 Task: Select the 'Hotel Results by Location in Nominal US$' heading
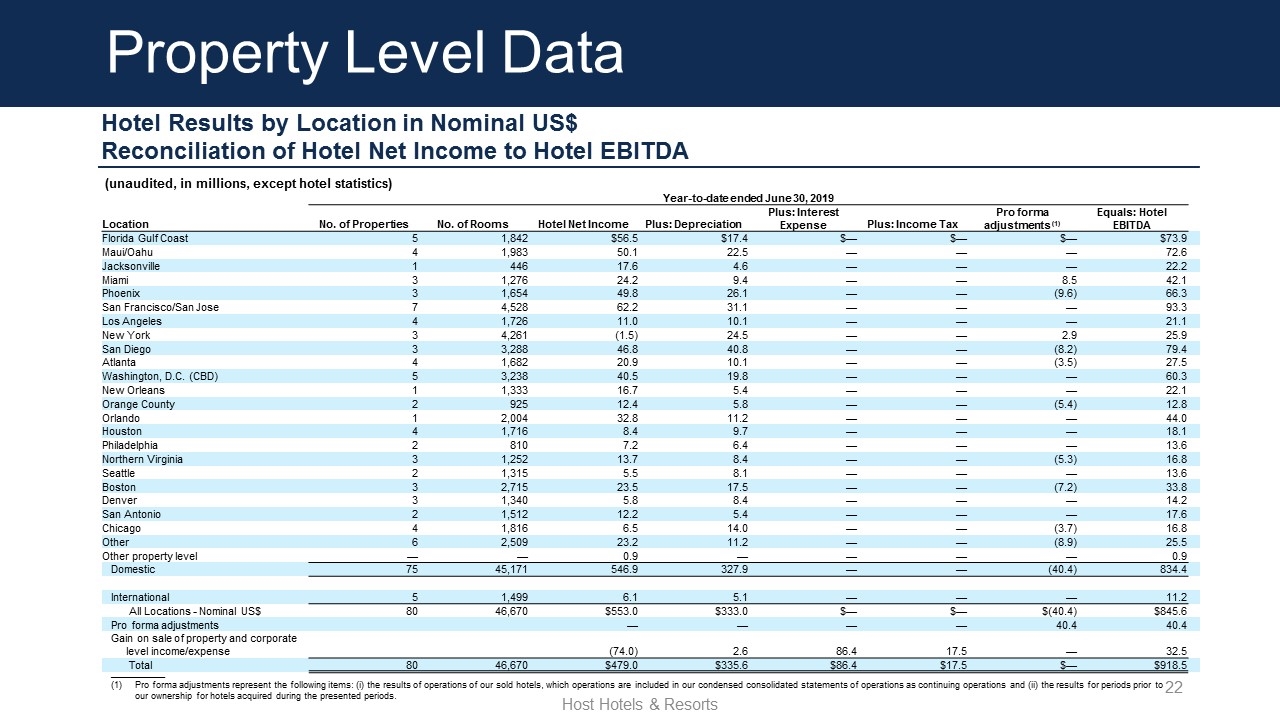(x=341, y=124)
